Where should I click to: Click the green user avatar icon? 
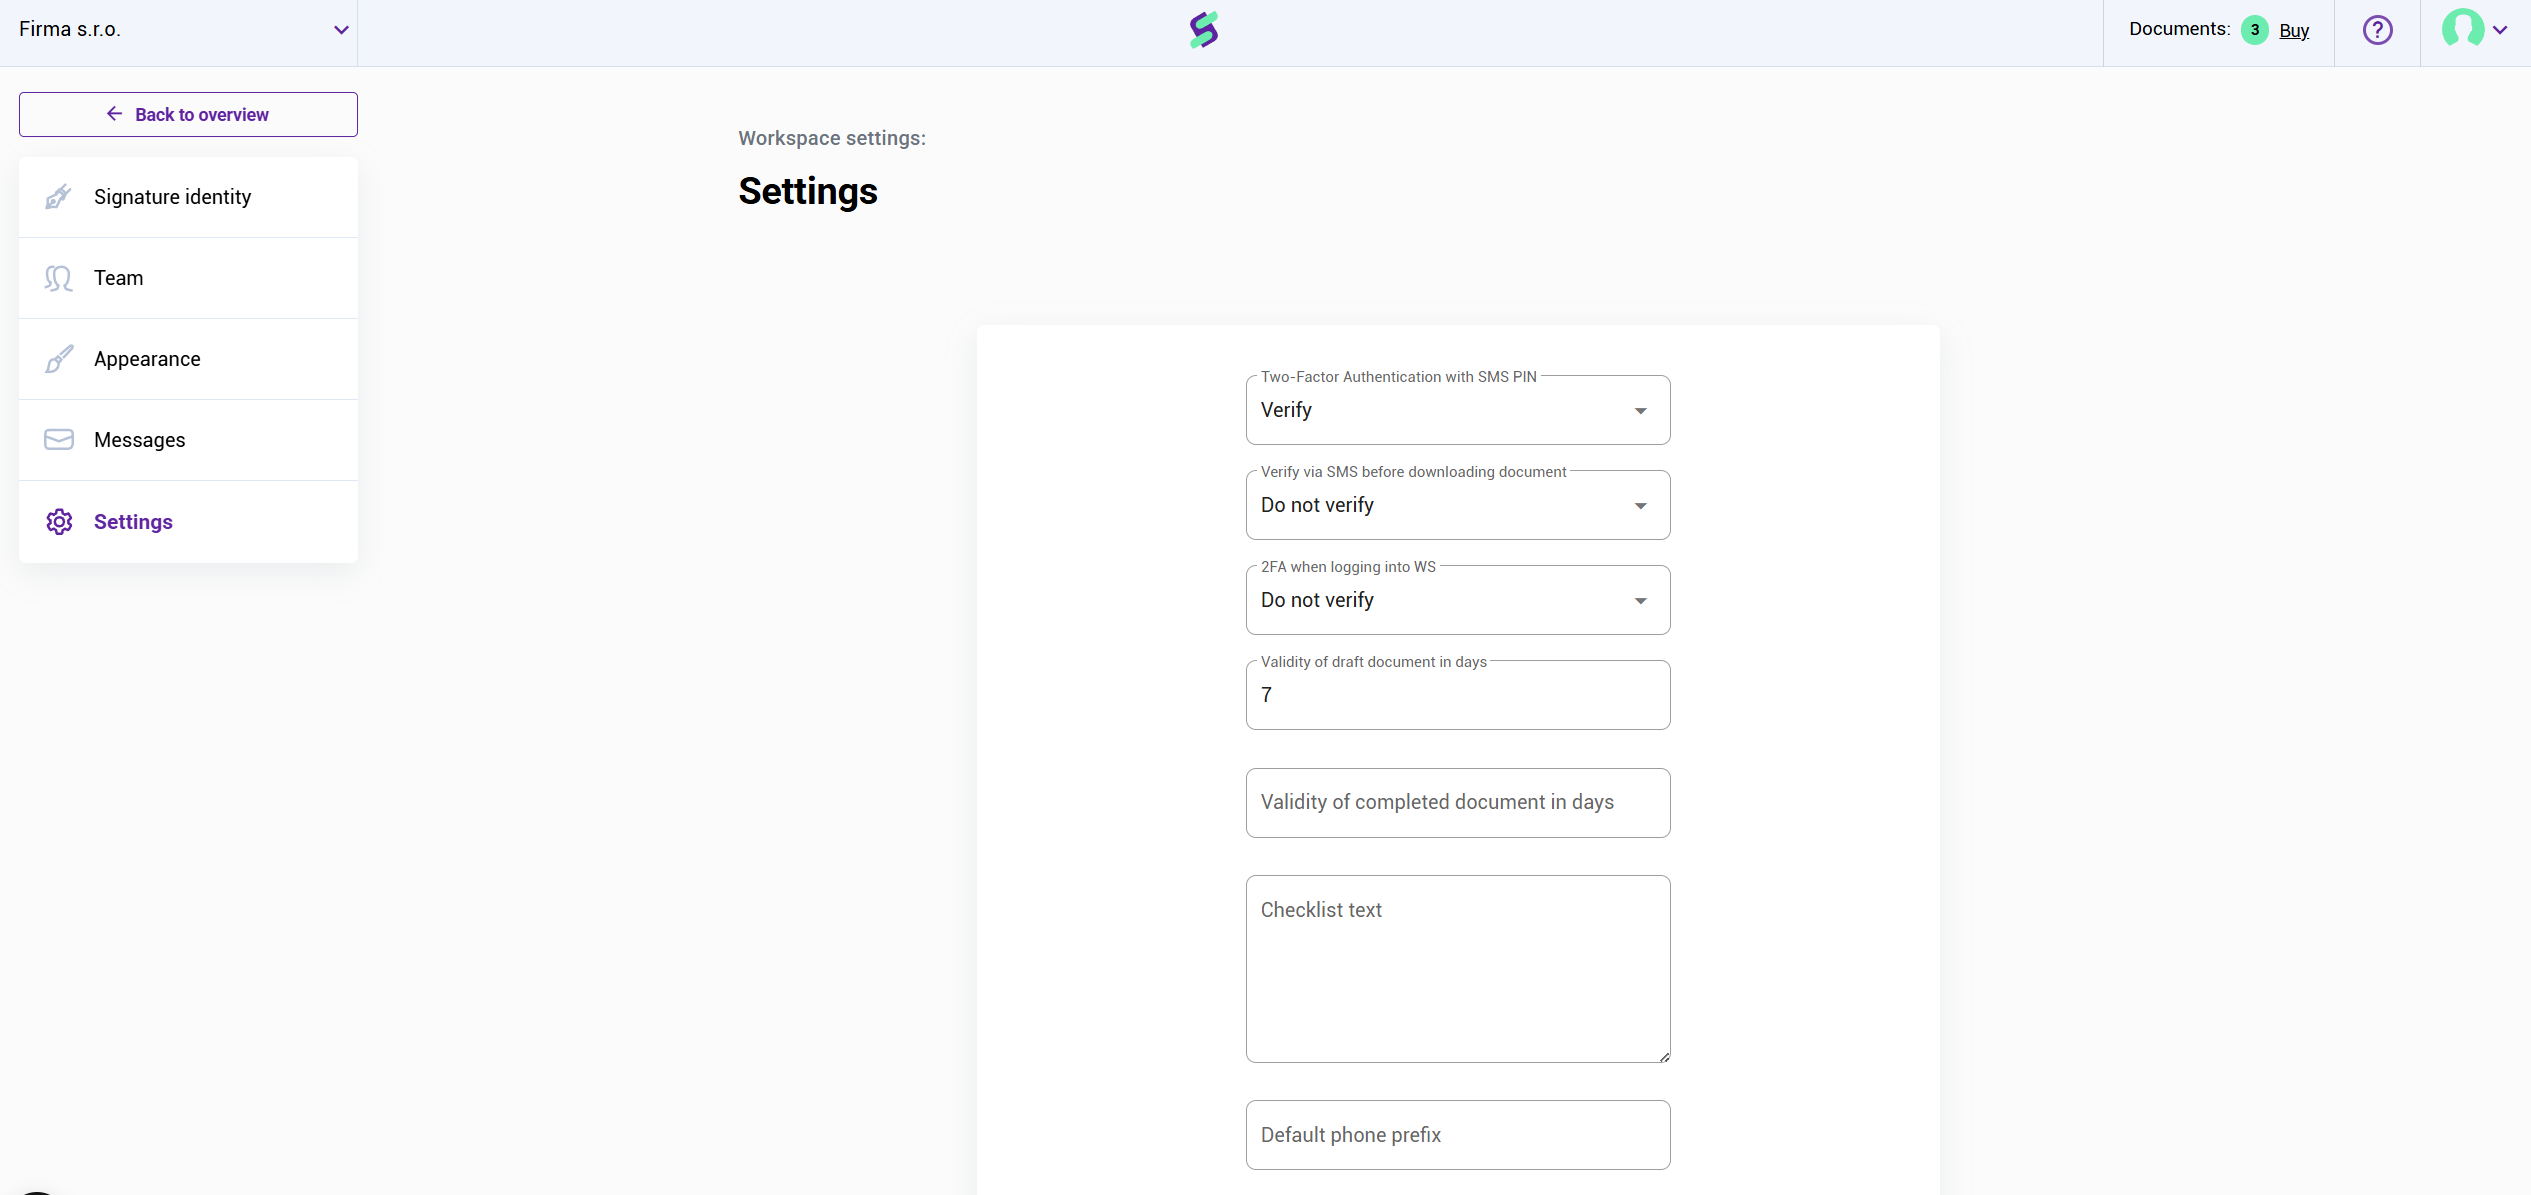point(2461,29)
